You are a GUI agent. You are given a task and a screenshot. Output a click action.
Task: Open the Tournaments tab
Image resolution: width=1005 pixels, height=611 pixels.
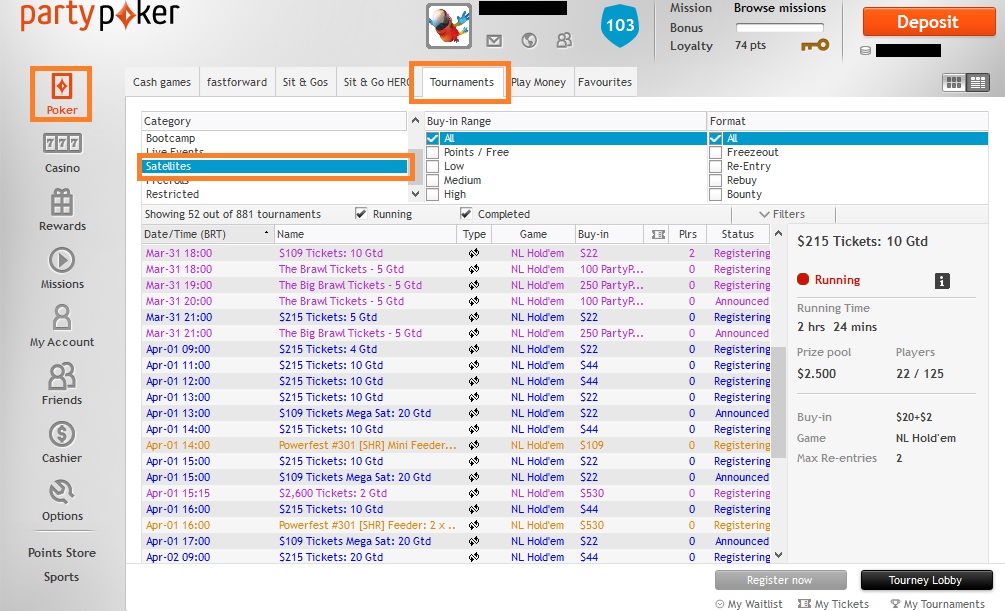coord(461,82)
